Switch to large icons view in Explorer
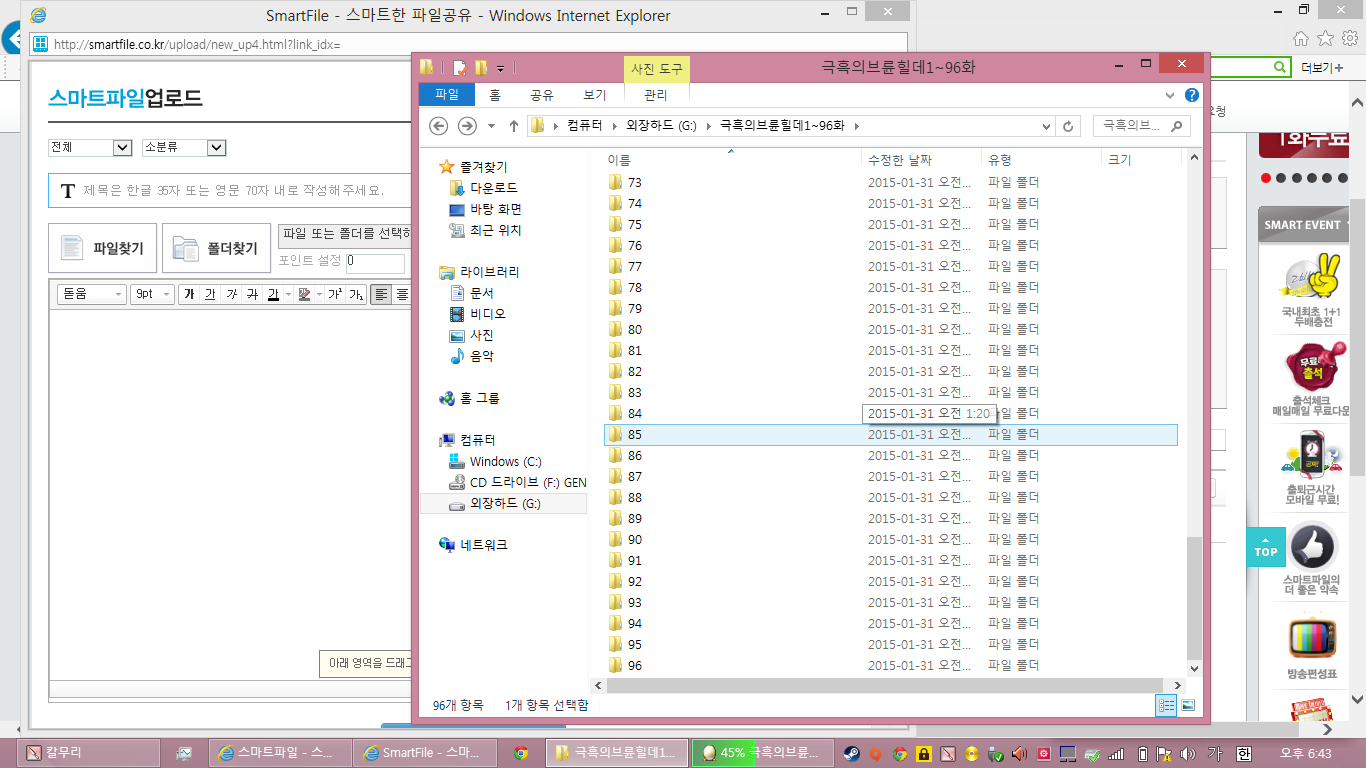 [x=1188, y=705]
